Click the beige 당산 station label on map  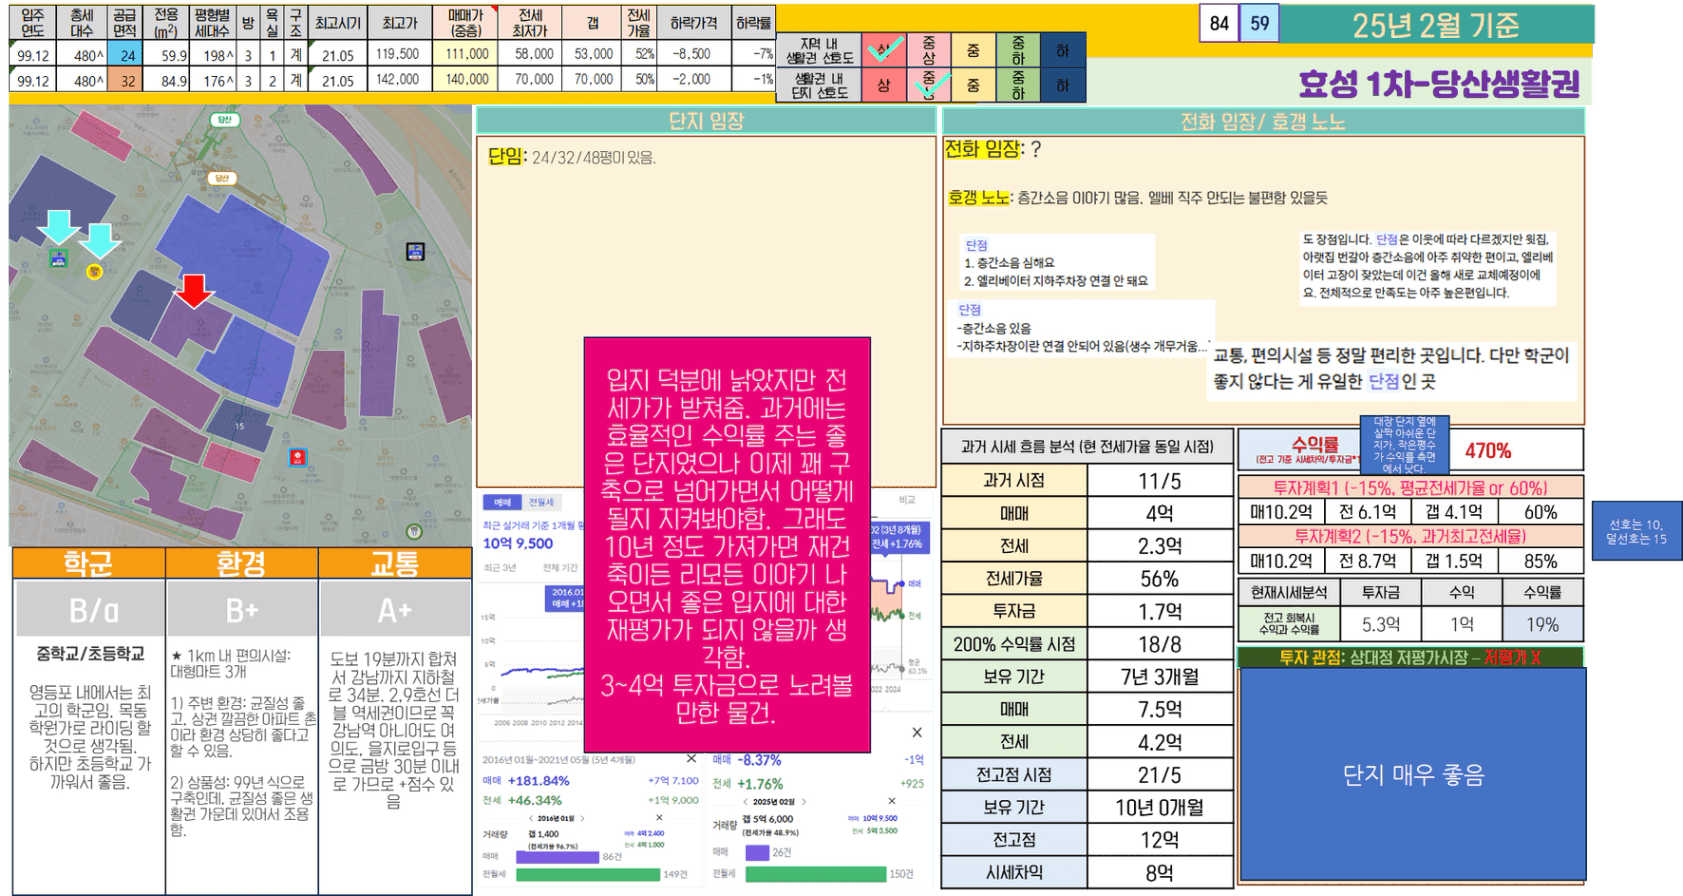[222, 178]
